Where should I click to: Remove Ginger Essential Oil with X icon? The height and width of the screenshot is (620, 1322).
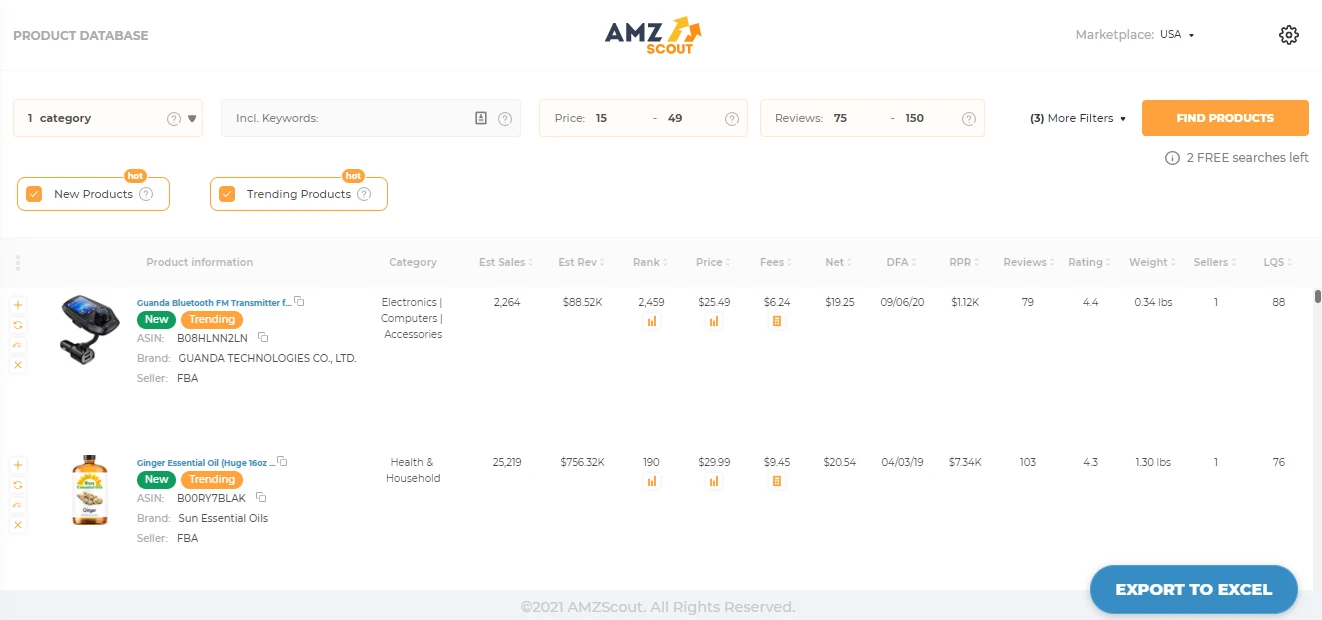[x=18, y=525]
